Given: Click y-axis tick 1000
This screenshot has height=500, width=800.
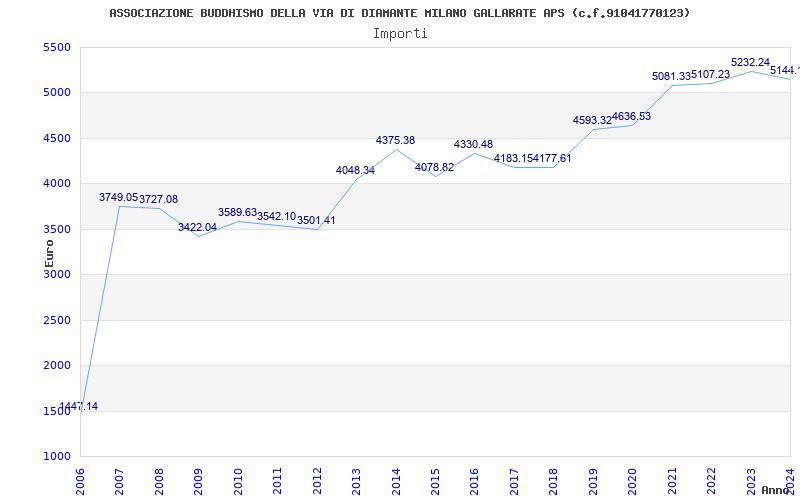Looking at the screenshot, I should (57, 457).
